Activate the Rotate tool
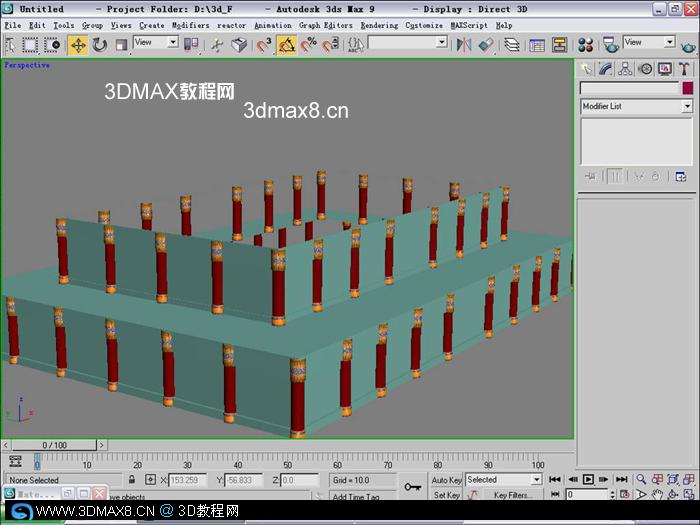700x525 pixels. coord(100,45)
